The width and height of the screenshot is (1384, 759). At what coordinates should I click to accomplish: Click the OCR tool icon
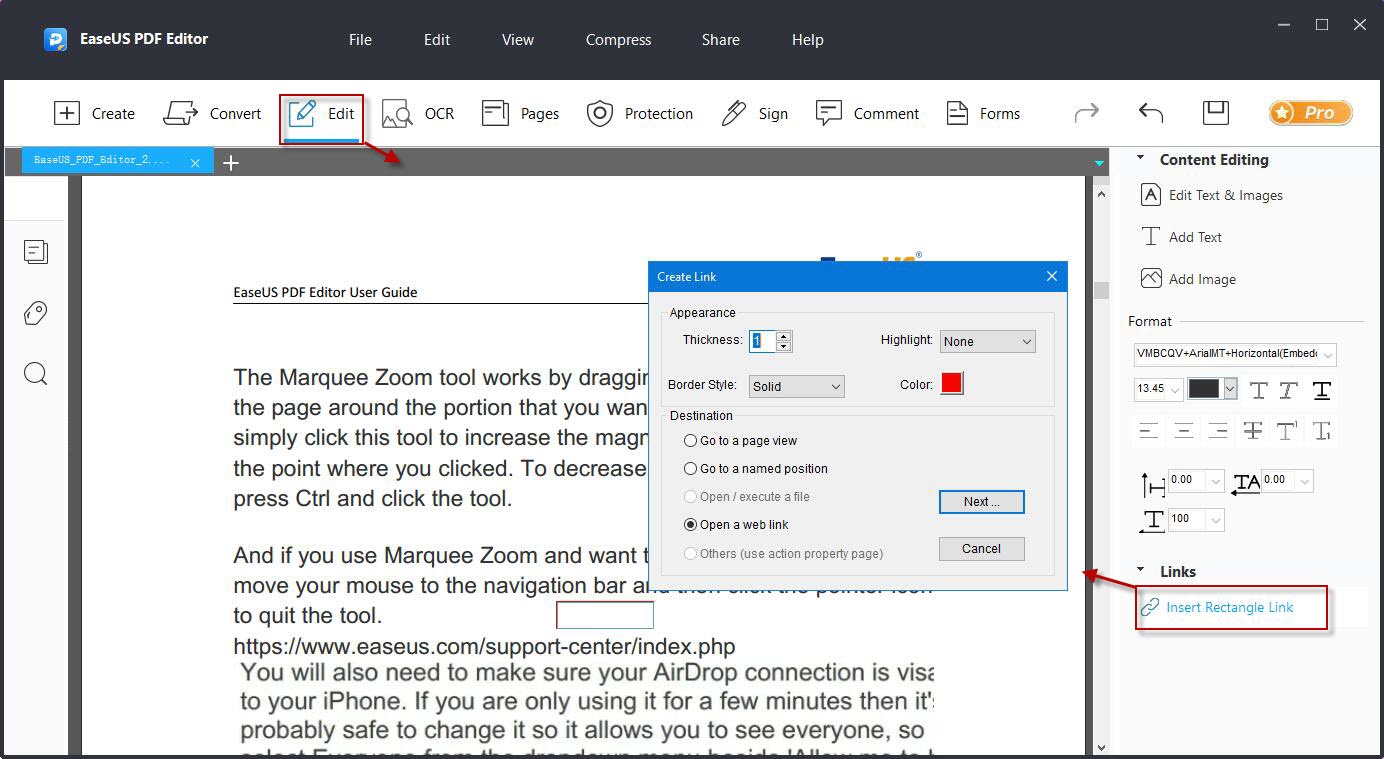398,113
